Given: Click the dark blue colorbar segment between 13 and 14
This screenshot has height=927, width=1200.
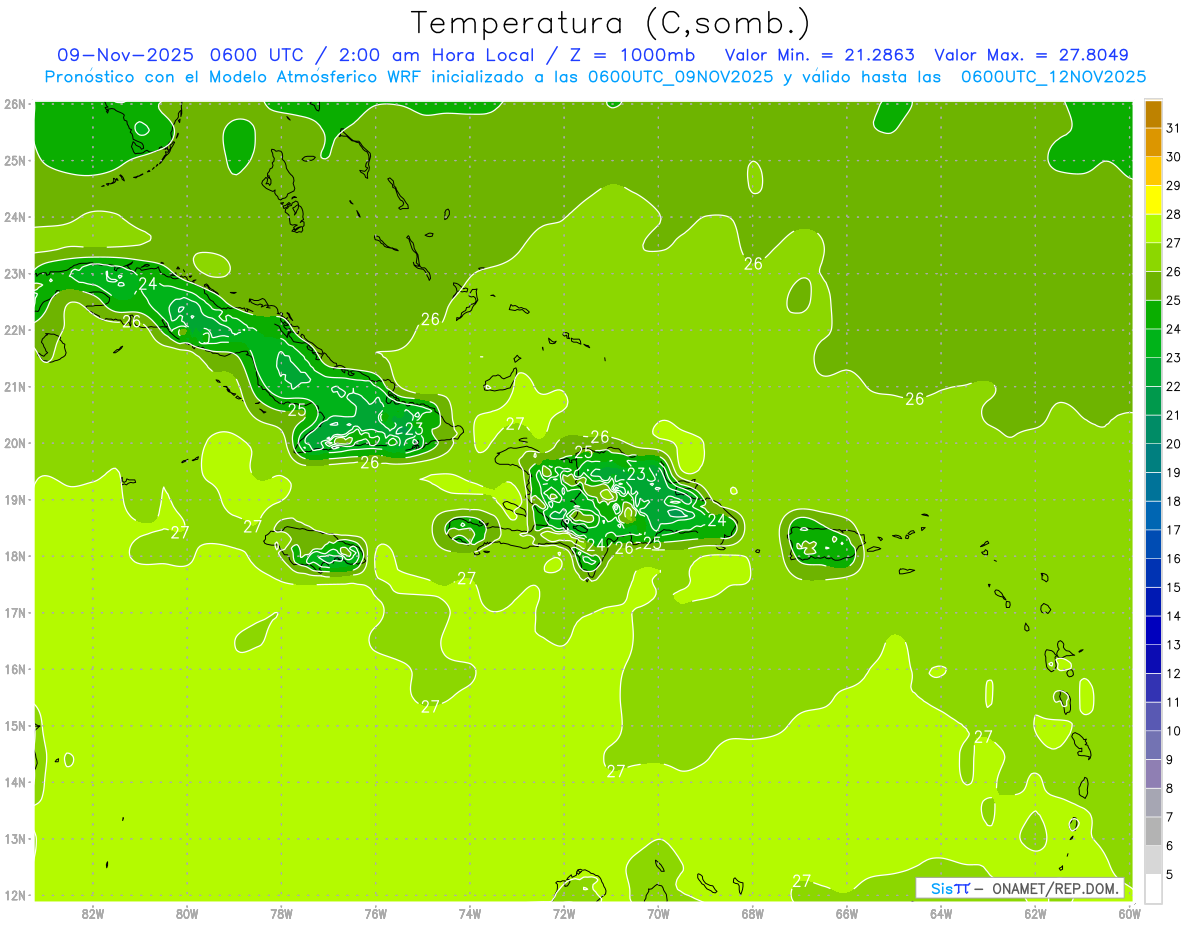Looking at the screenshot, I should [x=1153, y=630].
